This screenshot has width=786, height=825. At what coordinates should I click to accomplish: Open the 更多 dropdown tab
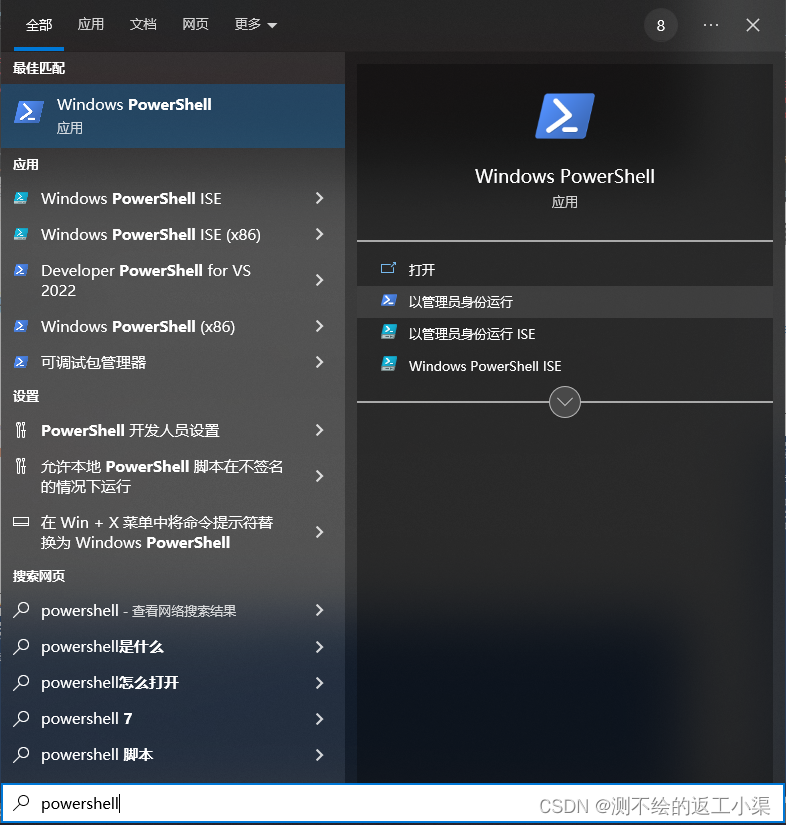click(x=255, y=24)
